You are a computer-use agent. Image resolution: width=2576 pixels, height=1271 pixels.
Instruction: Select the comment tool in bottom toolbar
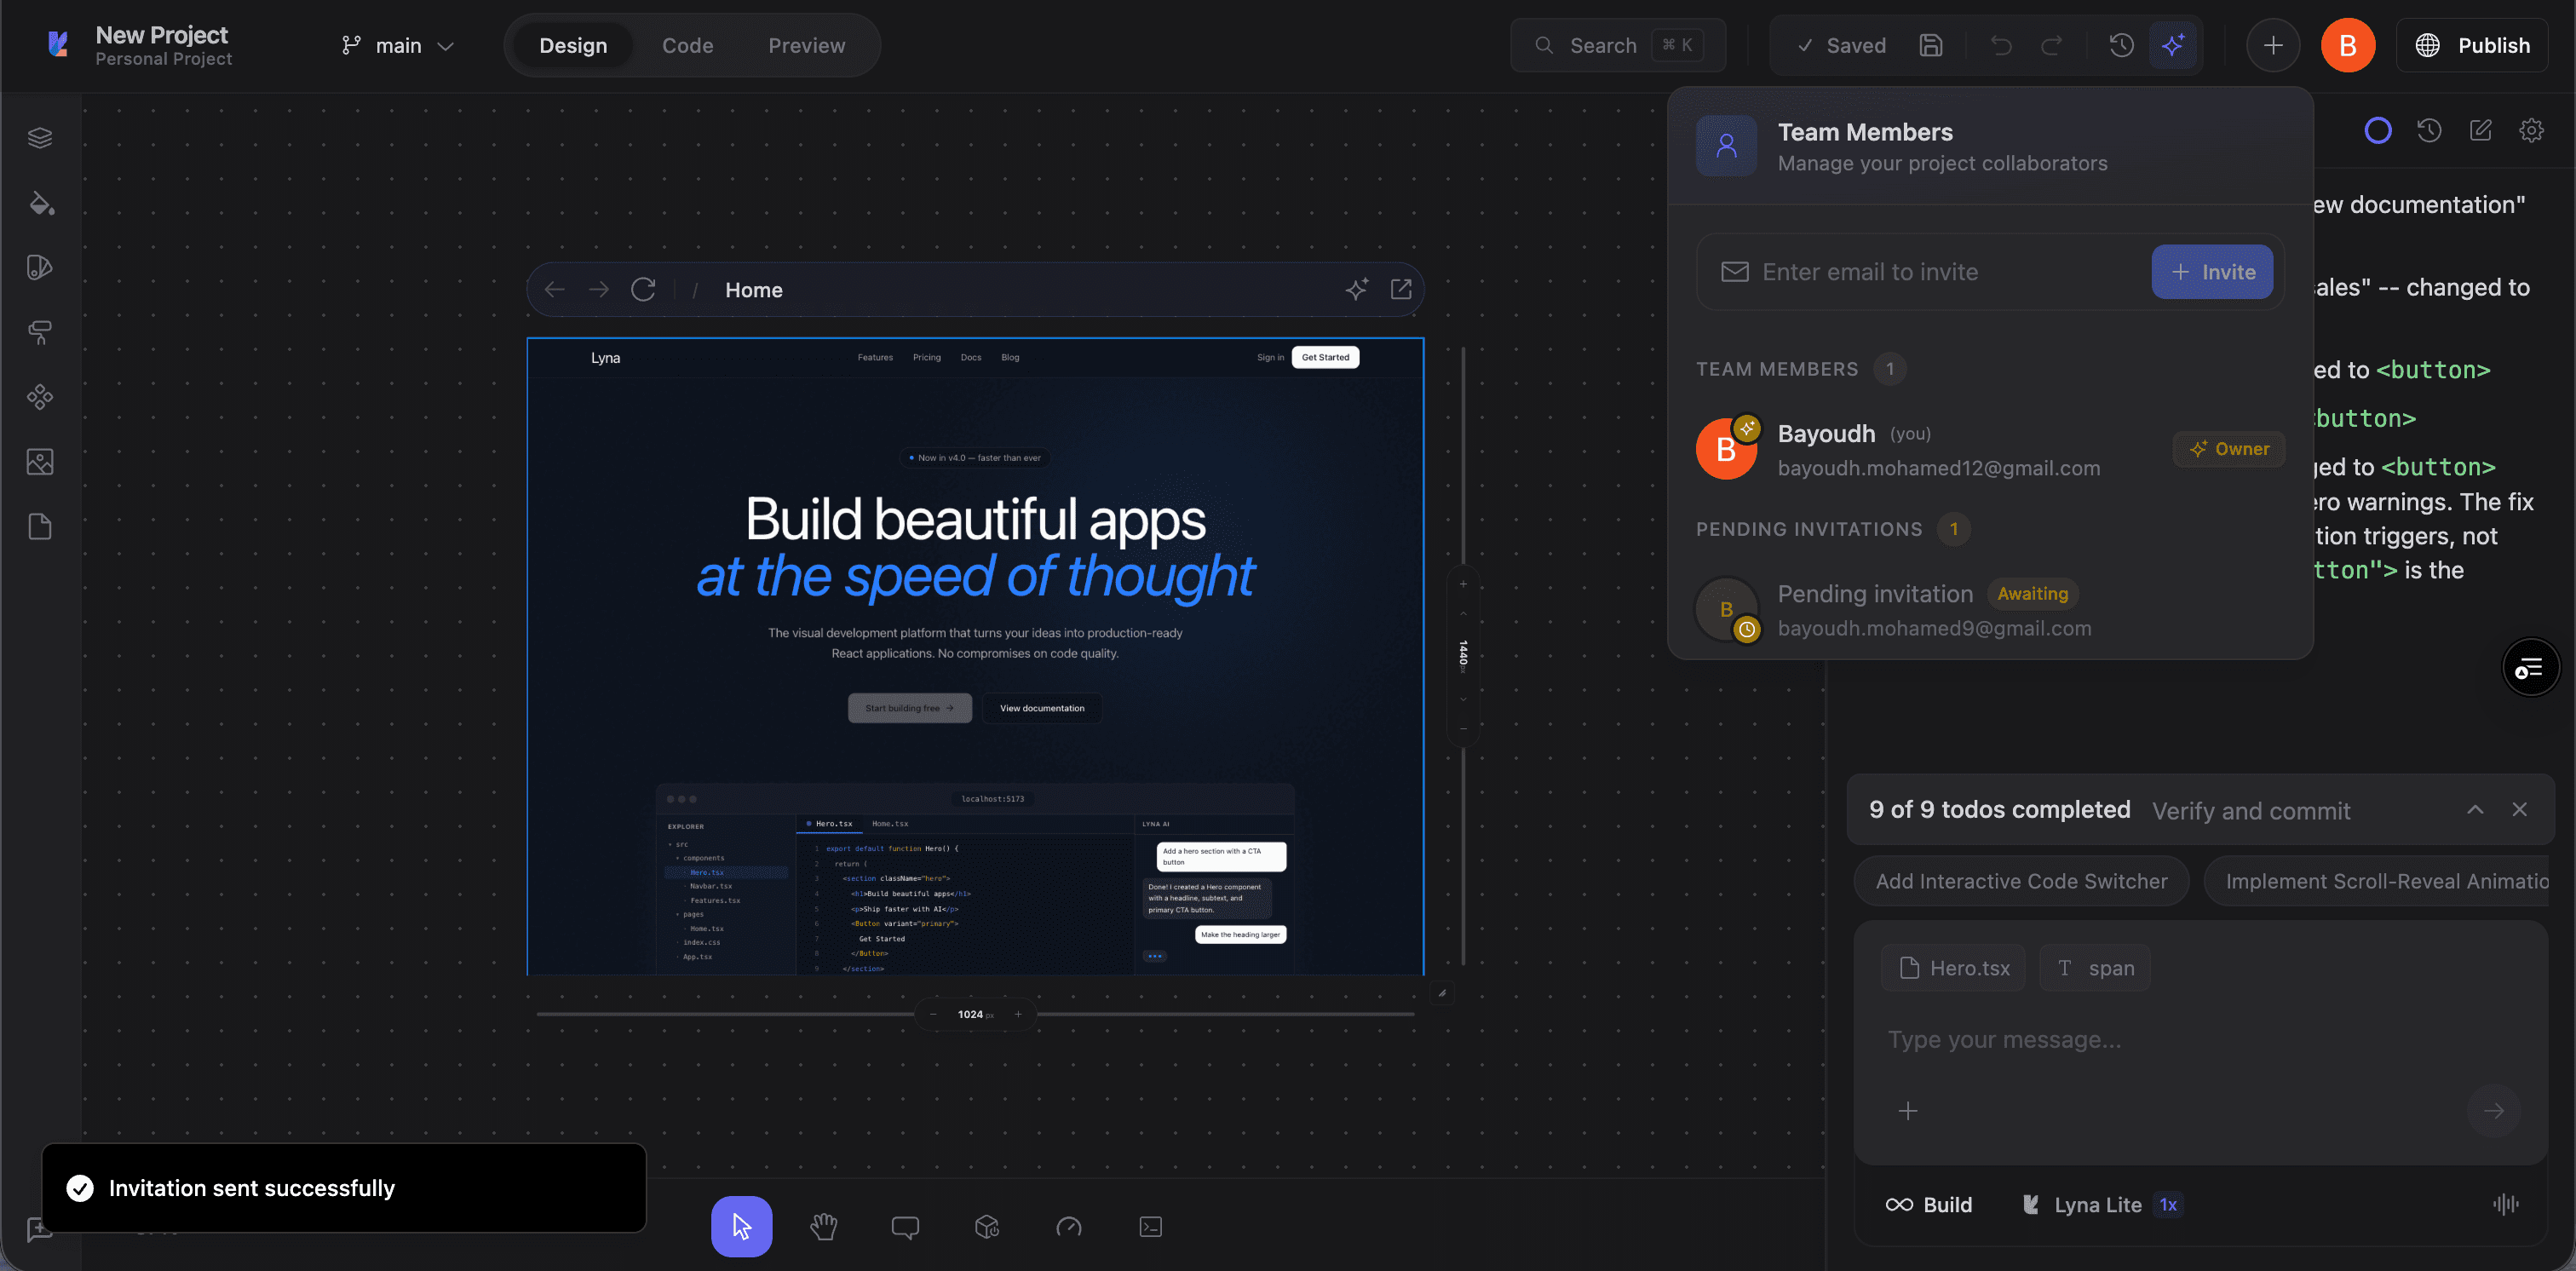[905, 1226]
